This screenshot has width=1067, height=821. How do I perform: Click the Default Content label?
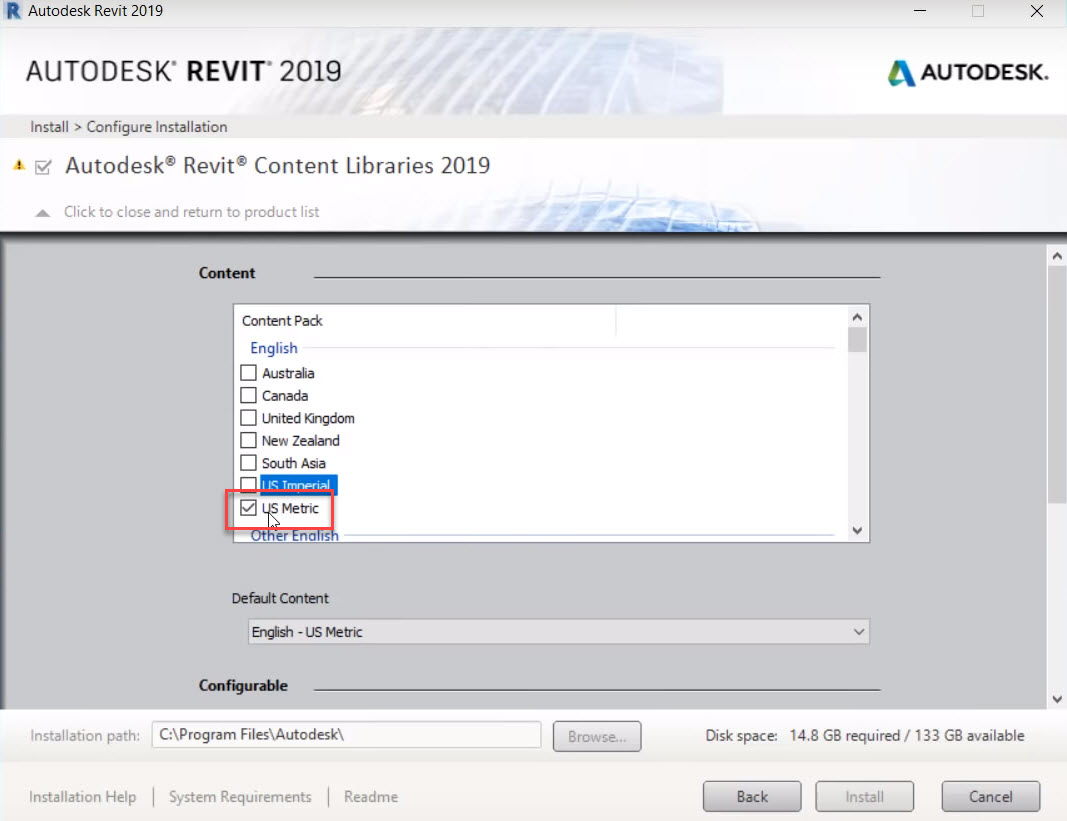pos(280,598)
